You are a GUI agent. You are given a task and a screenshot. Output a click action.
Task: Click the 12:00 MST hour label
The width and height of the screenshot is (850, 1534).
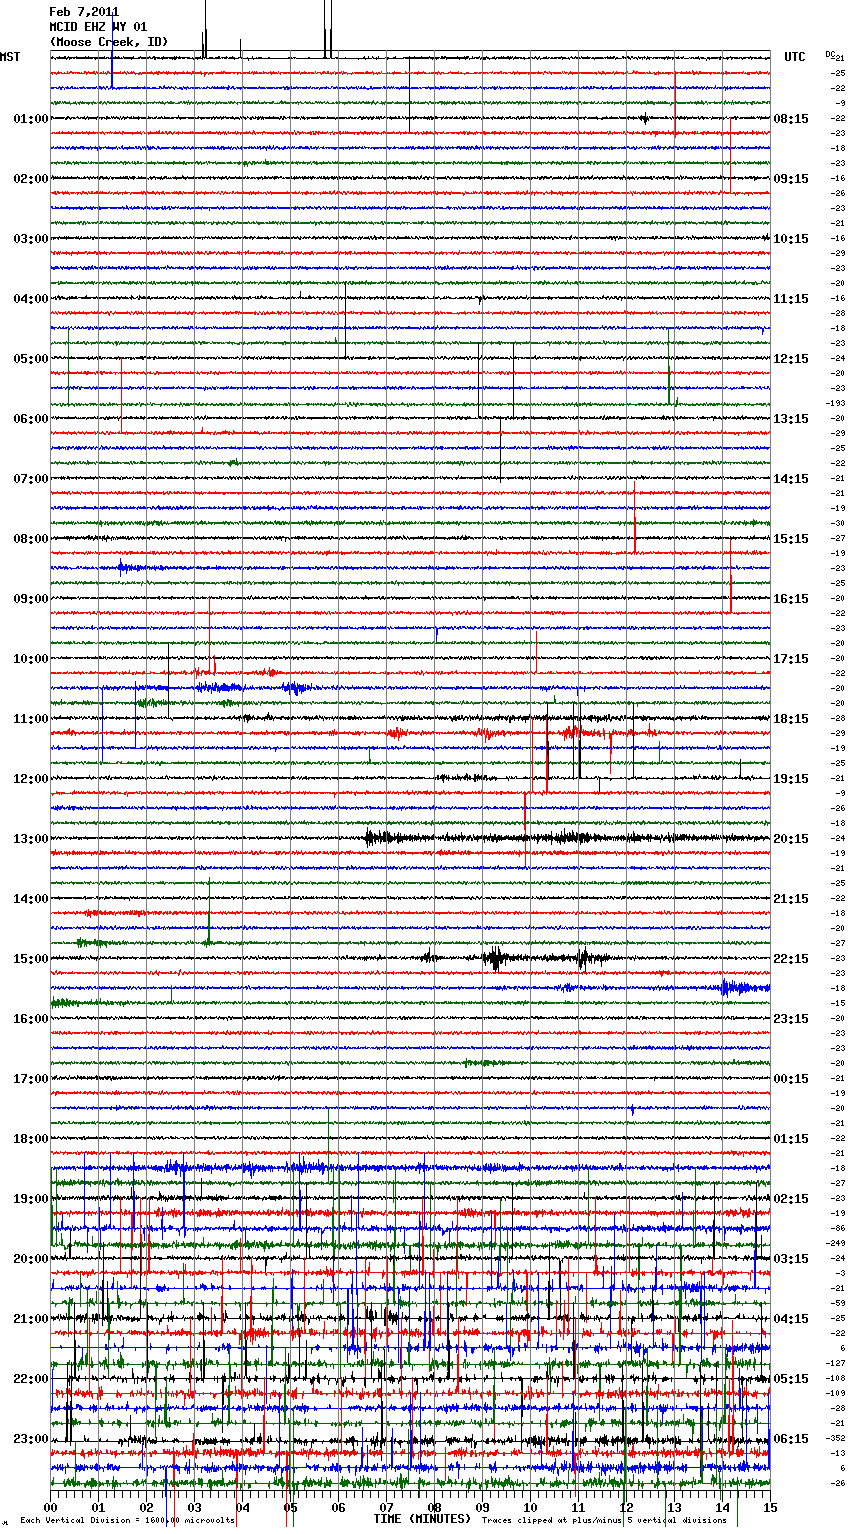tap(31, 779)
